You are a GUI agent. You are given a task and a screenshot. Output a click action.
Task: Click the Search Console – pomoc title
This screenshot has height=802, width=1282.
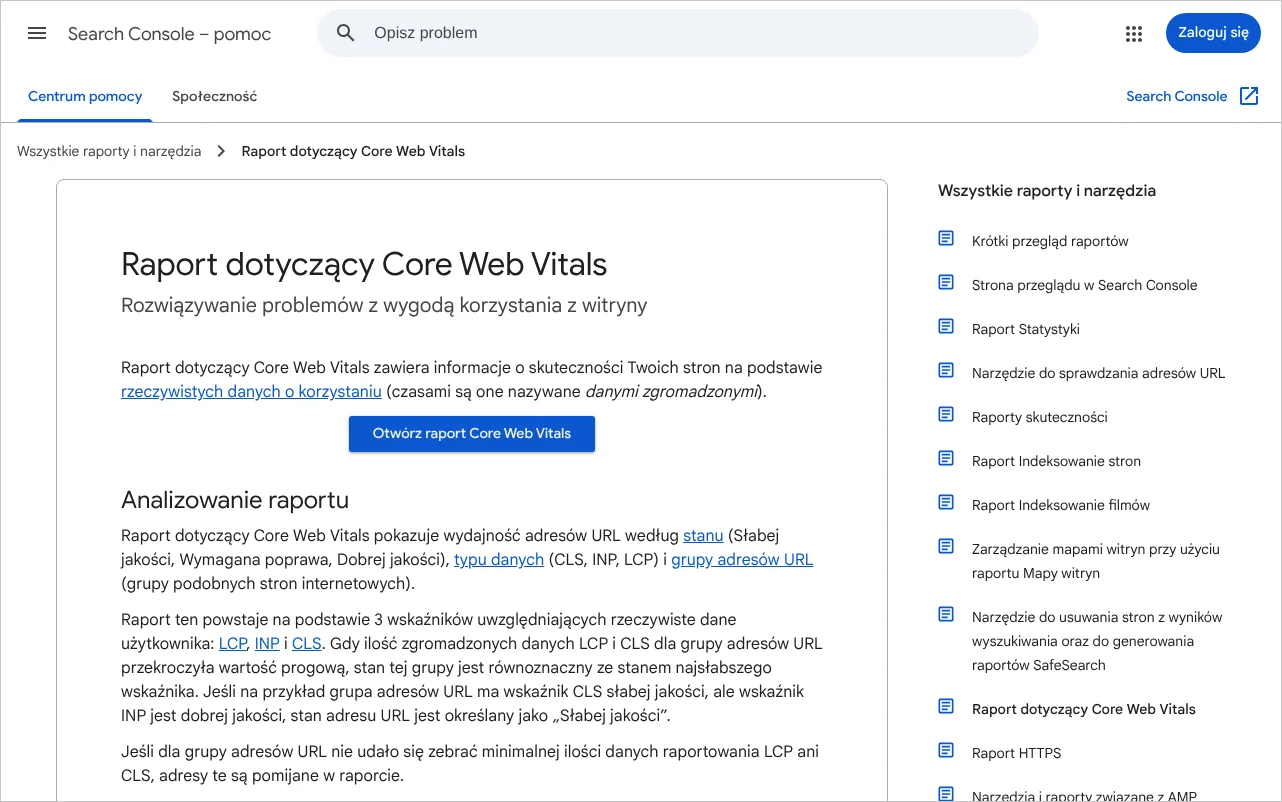tap(170, 34)
